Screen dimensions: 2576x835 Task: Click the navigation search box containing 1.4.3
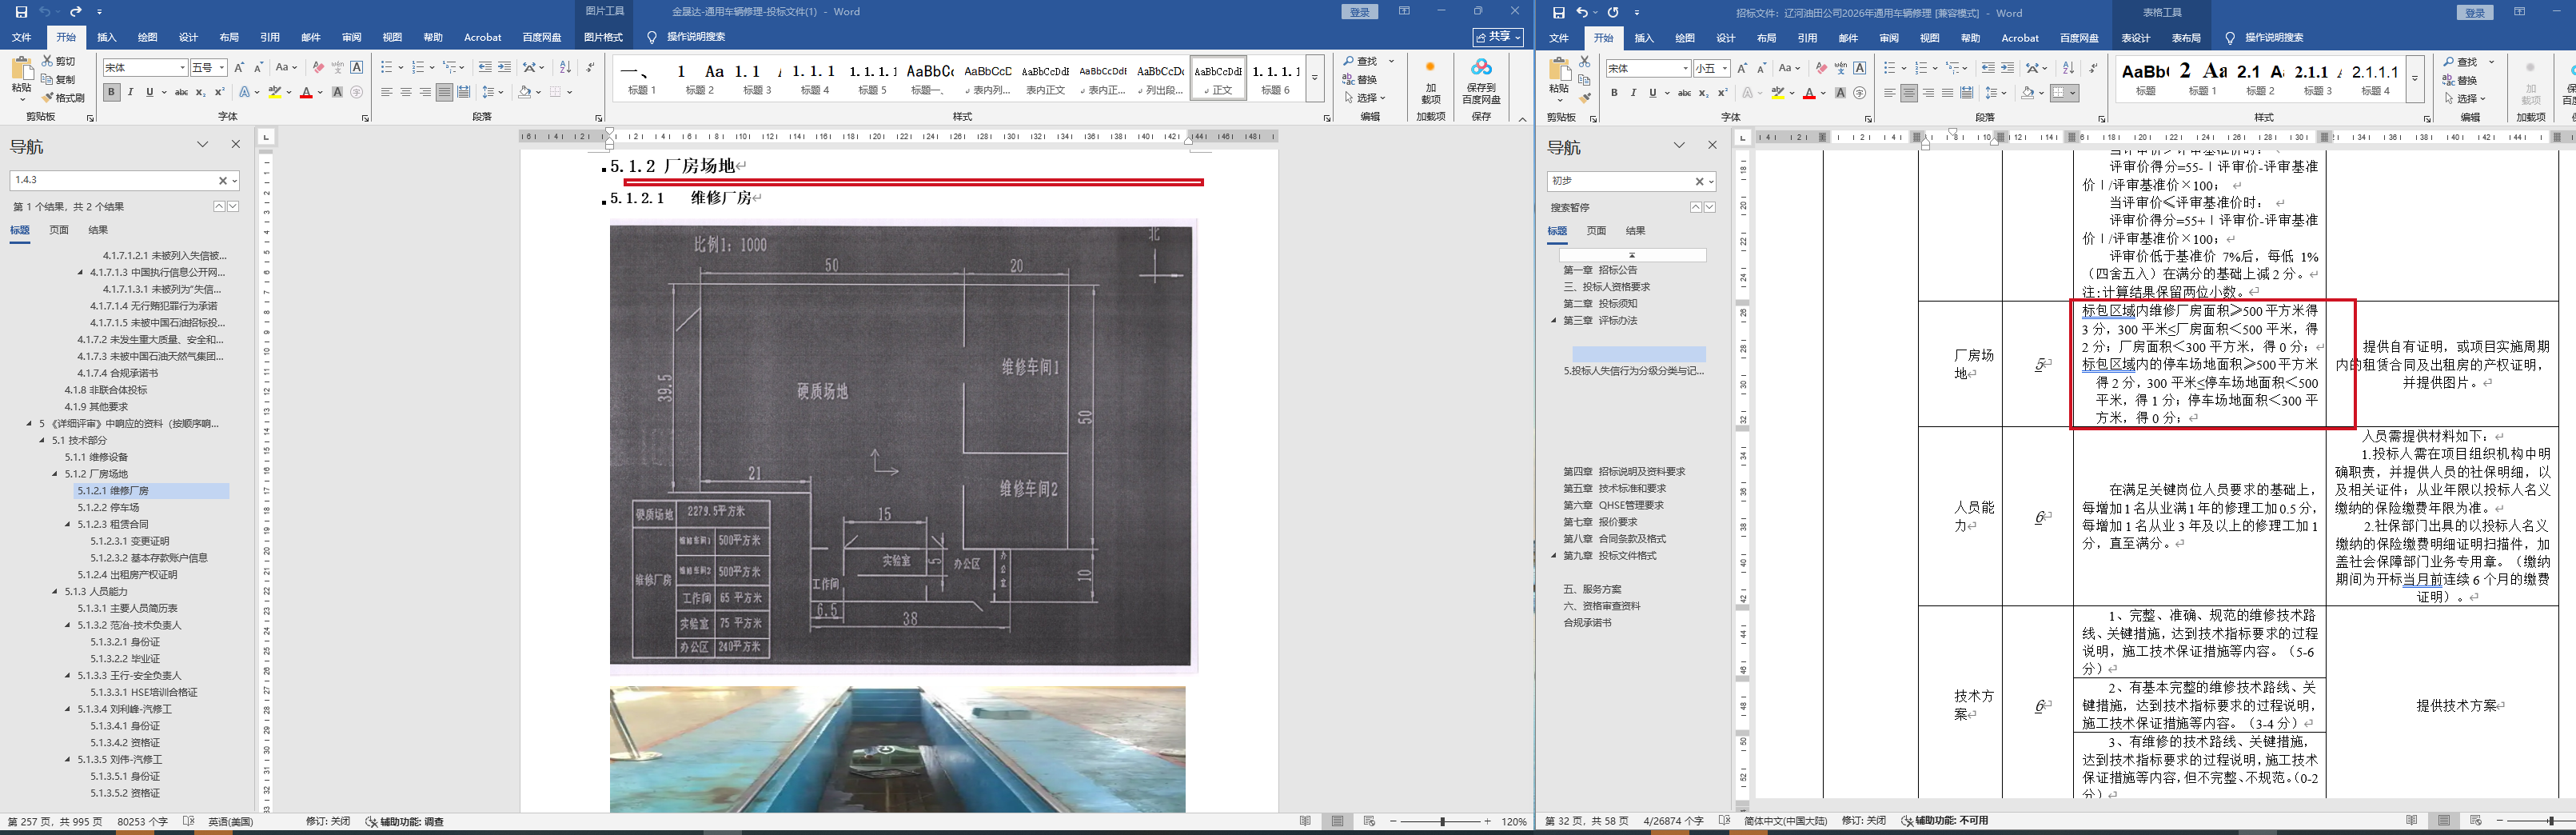click(x=112, y=180)
